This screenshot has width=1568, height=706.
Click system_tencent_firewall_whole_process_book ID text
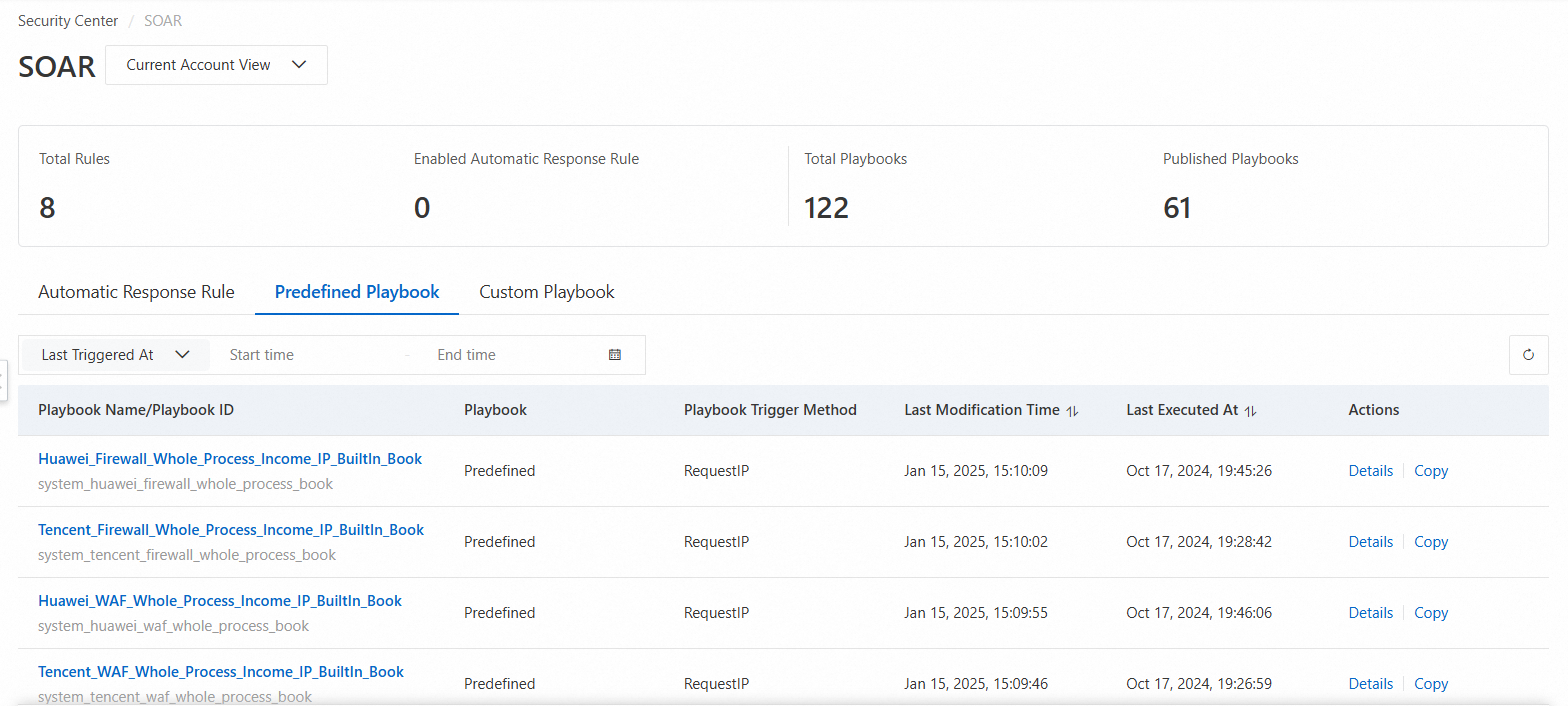point(187,555)
